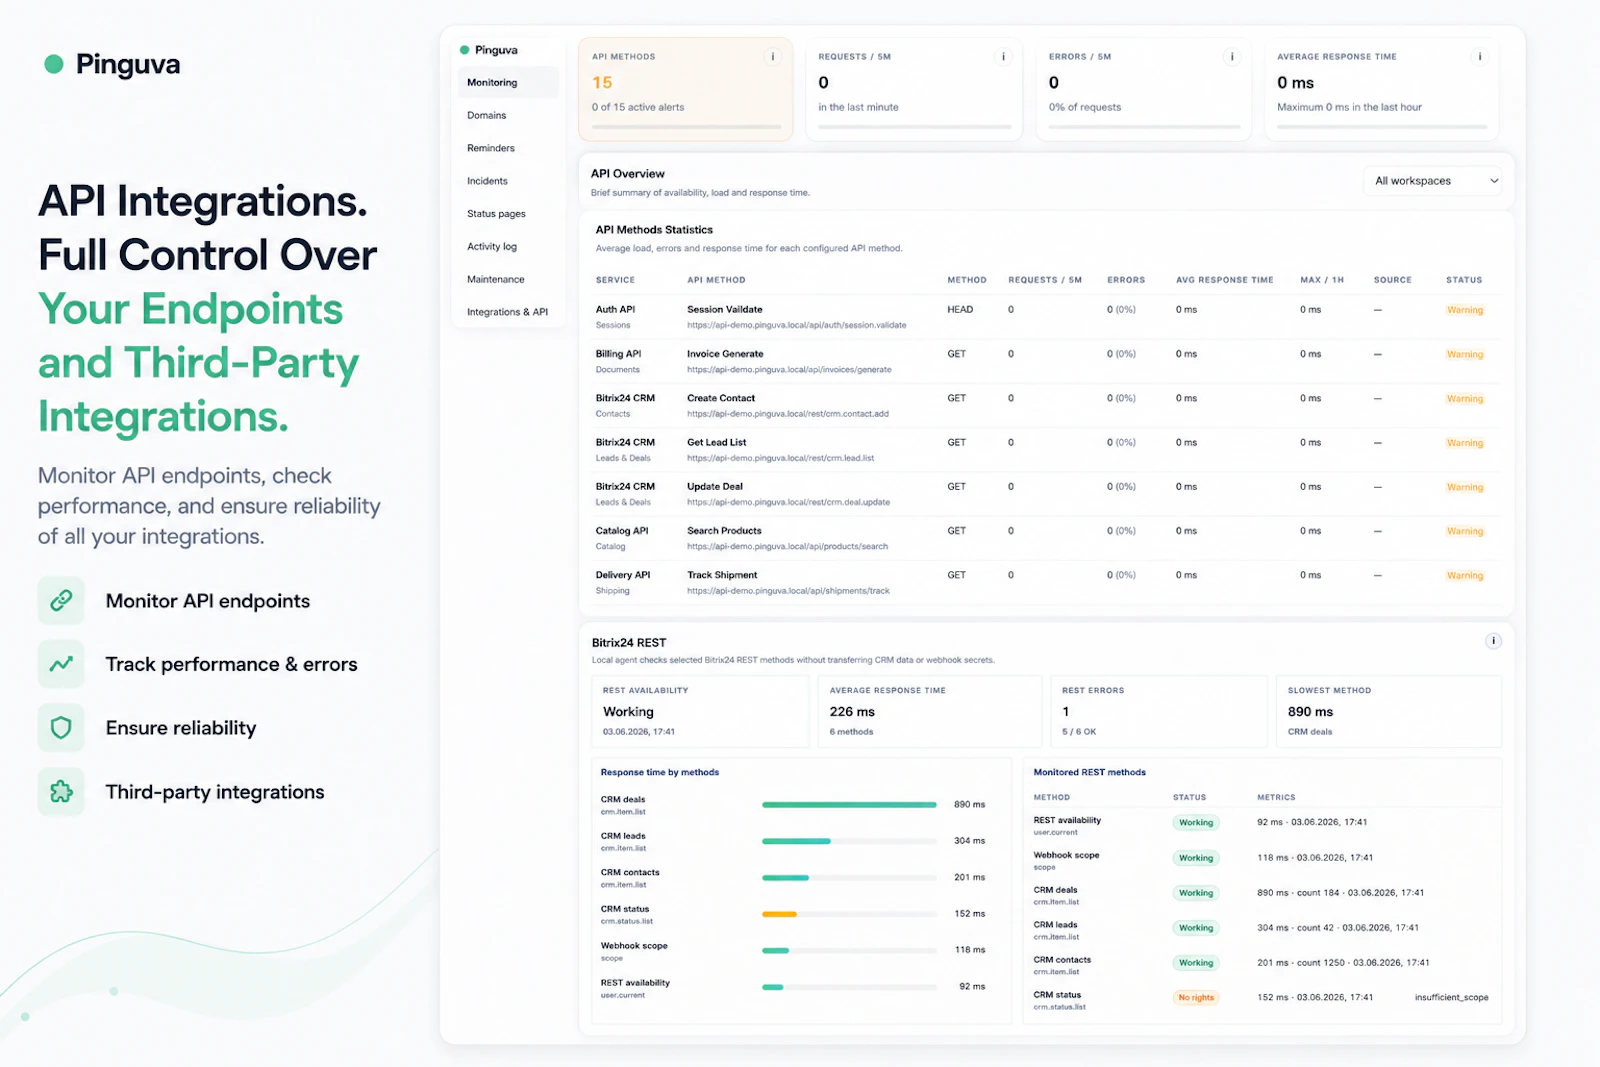Open the invoices/generate URL link

pos(789,370)
